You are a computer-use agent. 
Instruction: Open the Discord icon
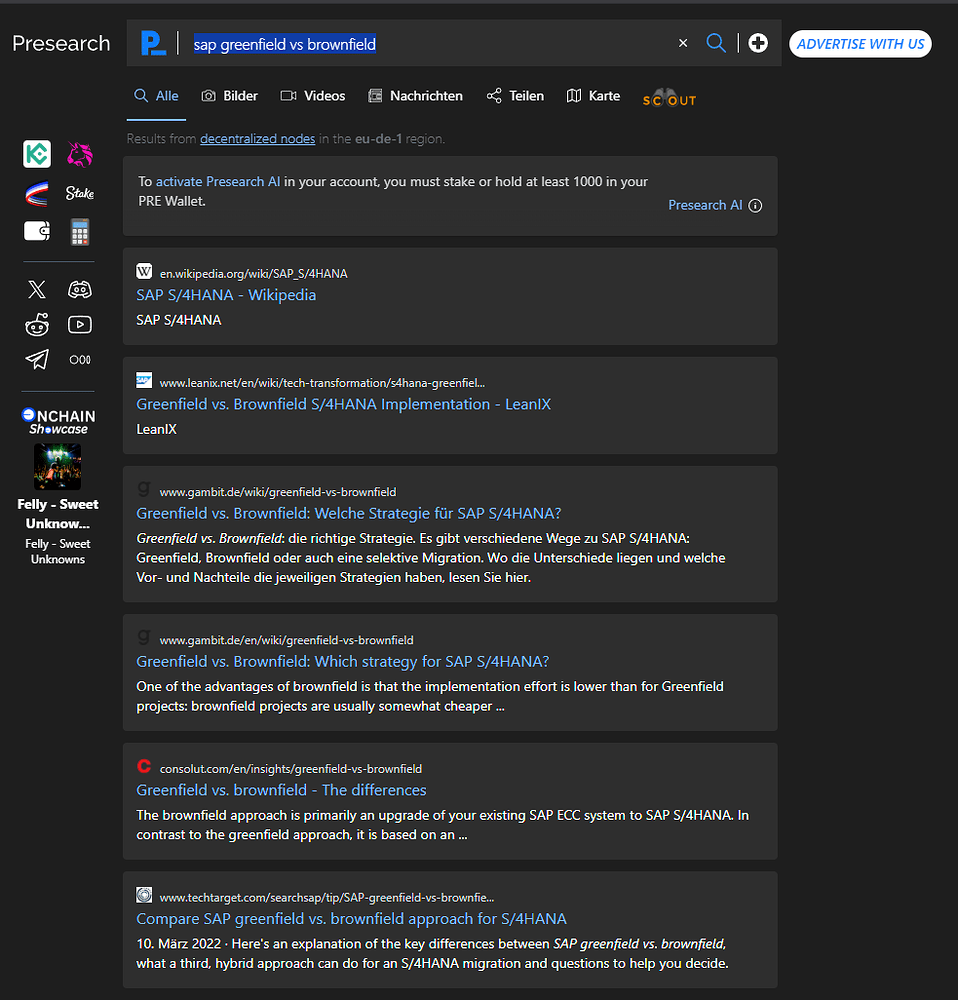click(x=80, y=289)
